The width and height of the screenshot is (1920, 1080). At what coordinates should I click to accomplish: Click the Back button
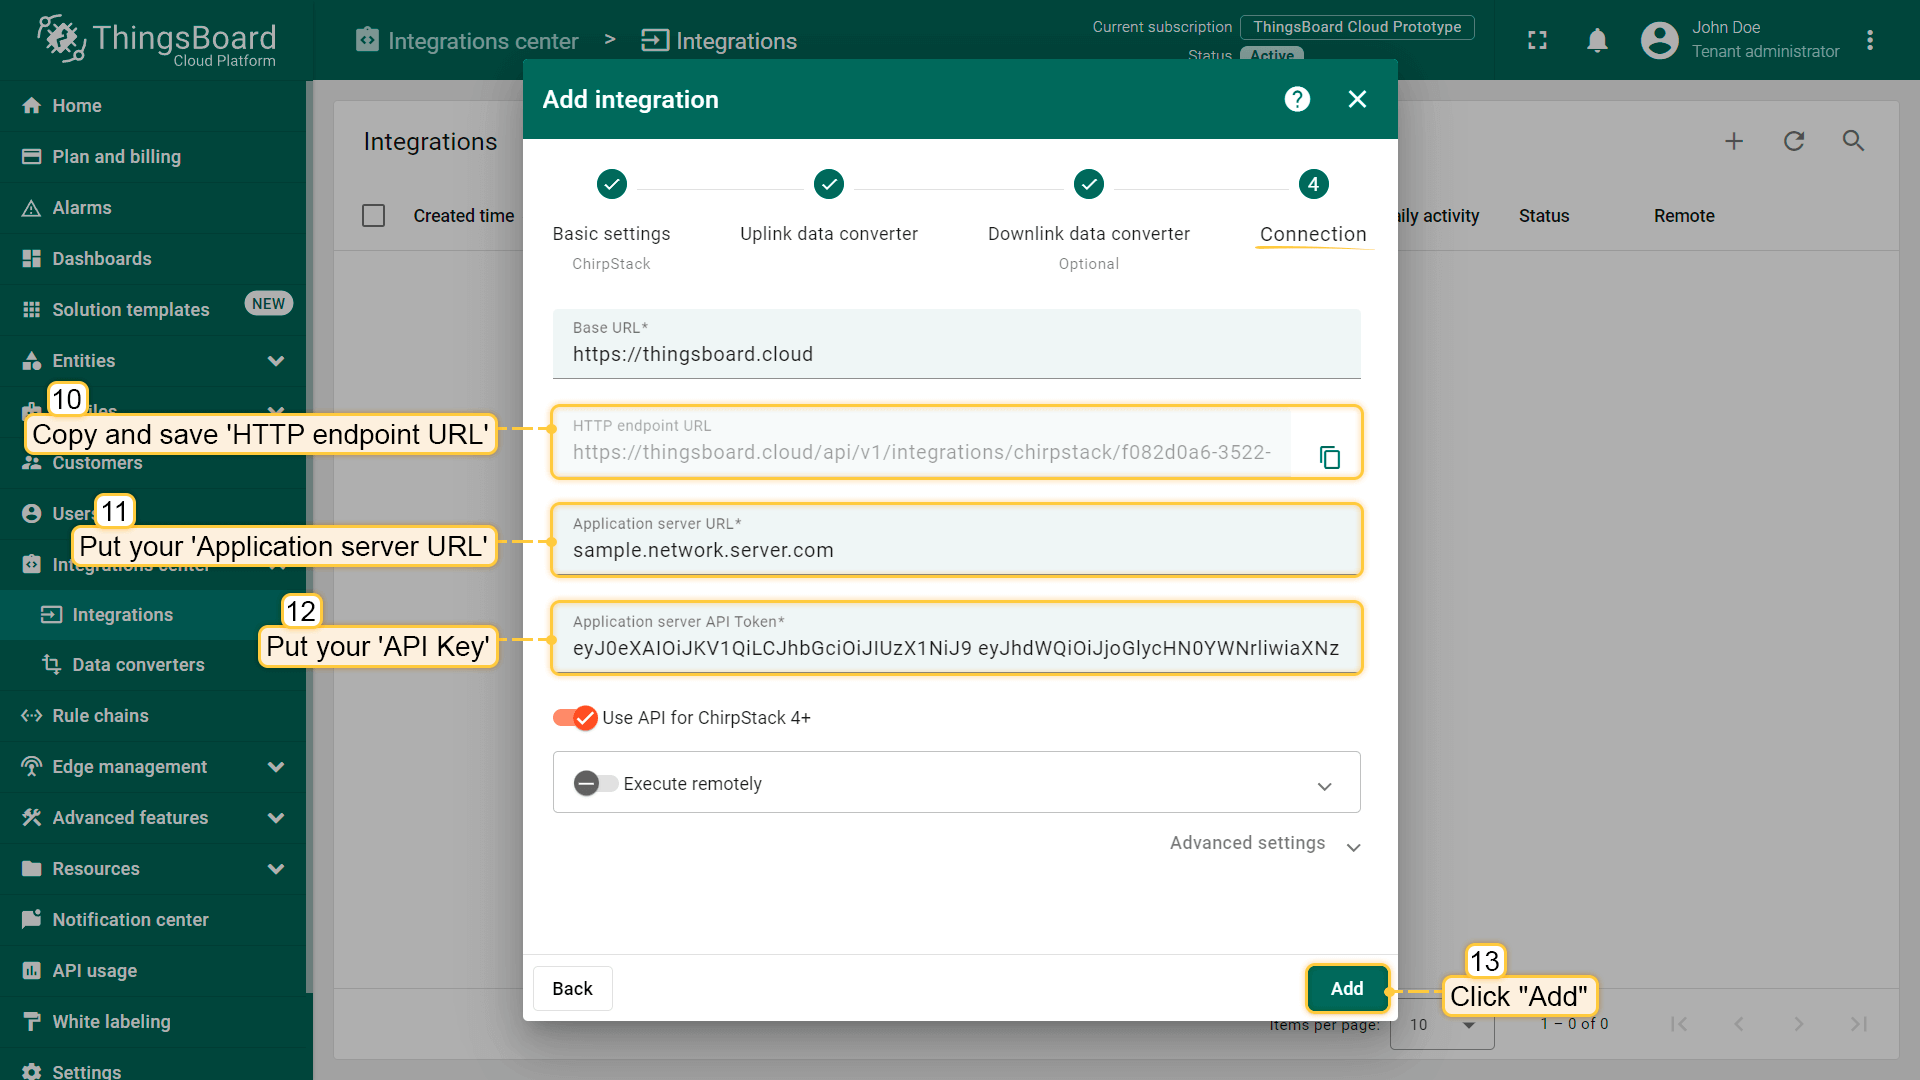coord(572,988)
